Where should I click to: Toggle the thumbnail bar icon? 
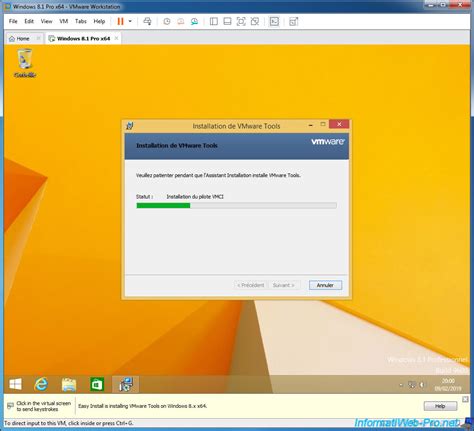(x=227, y=22)
